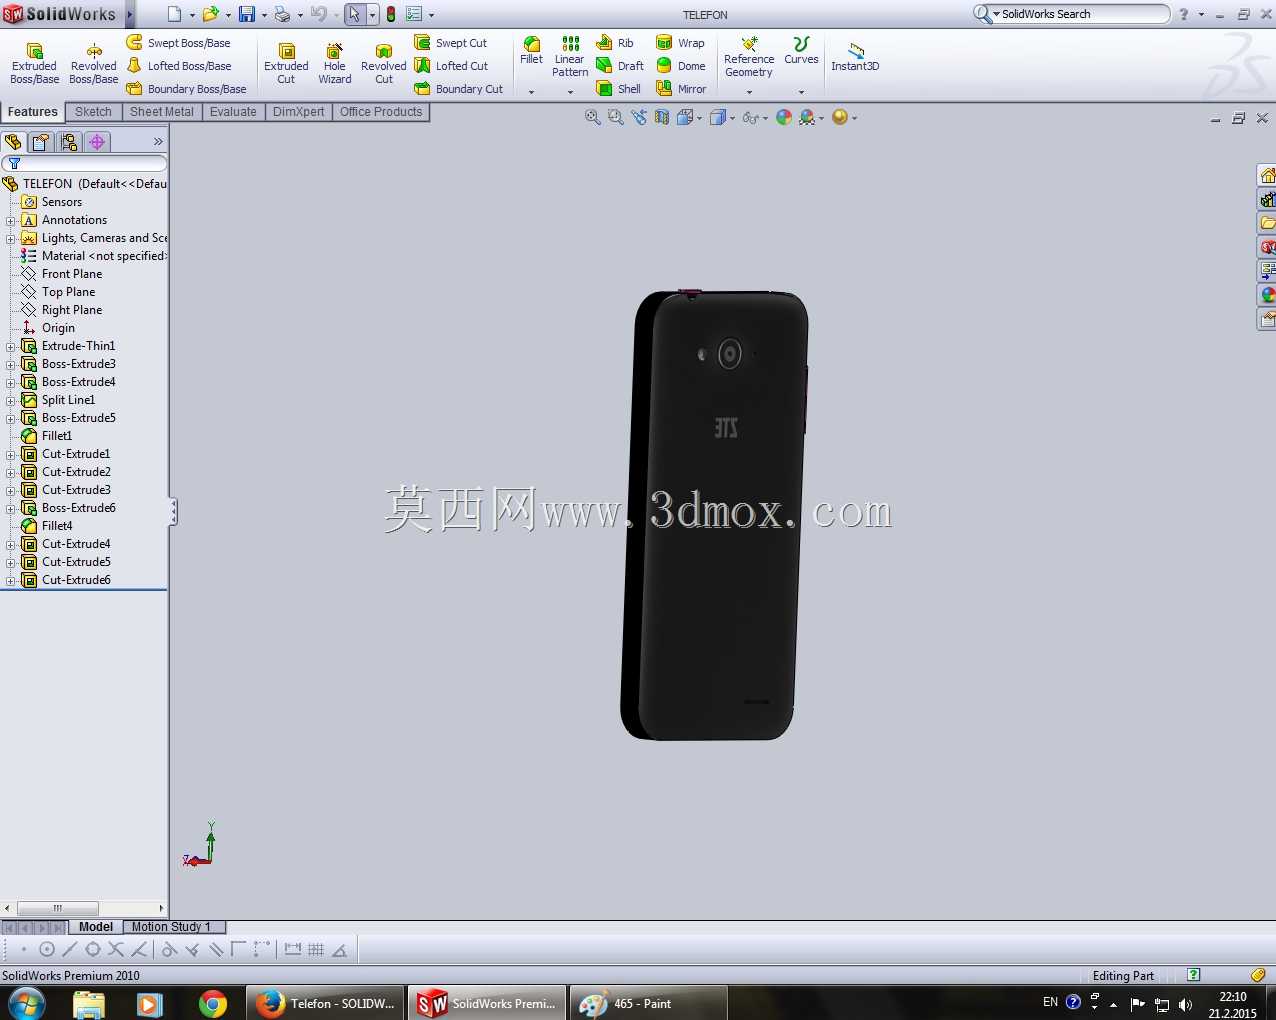Image resolution: width=1276 pixels, height=1020 pixels.
Task: Switch to the DimXpert tab
Action: click(298, 112)
